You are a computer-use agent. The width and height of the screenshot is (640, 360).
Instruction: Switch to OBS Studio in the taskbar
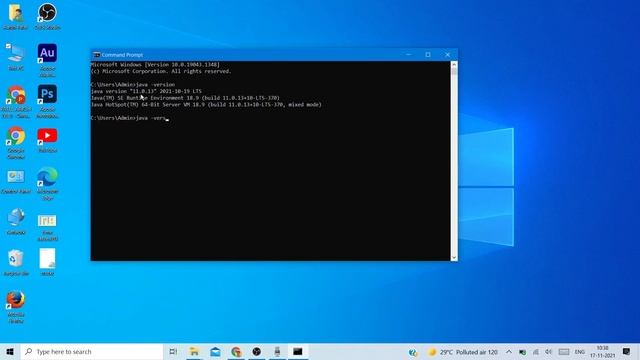(256, 351)
